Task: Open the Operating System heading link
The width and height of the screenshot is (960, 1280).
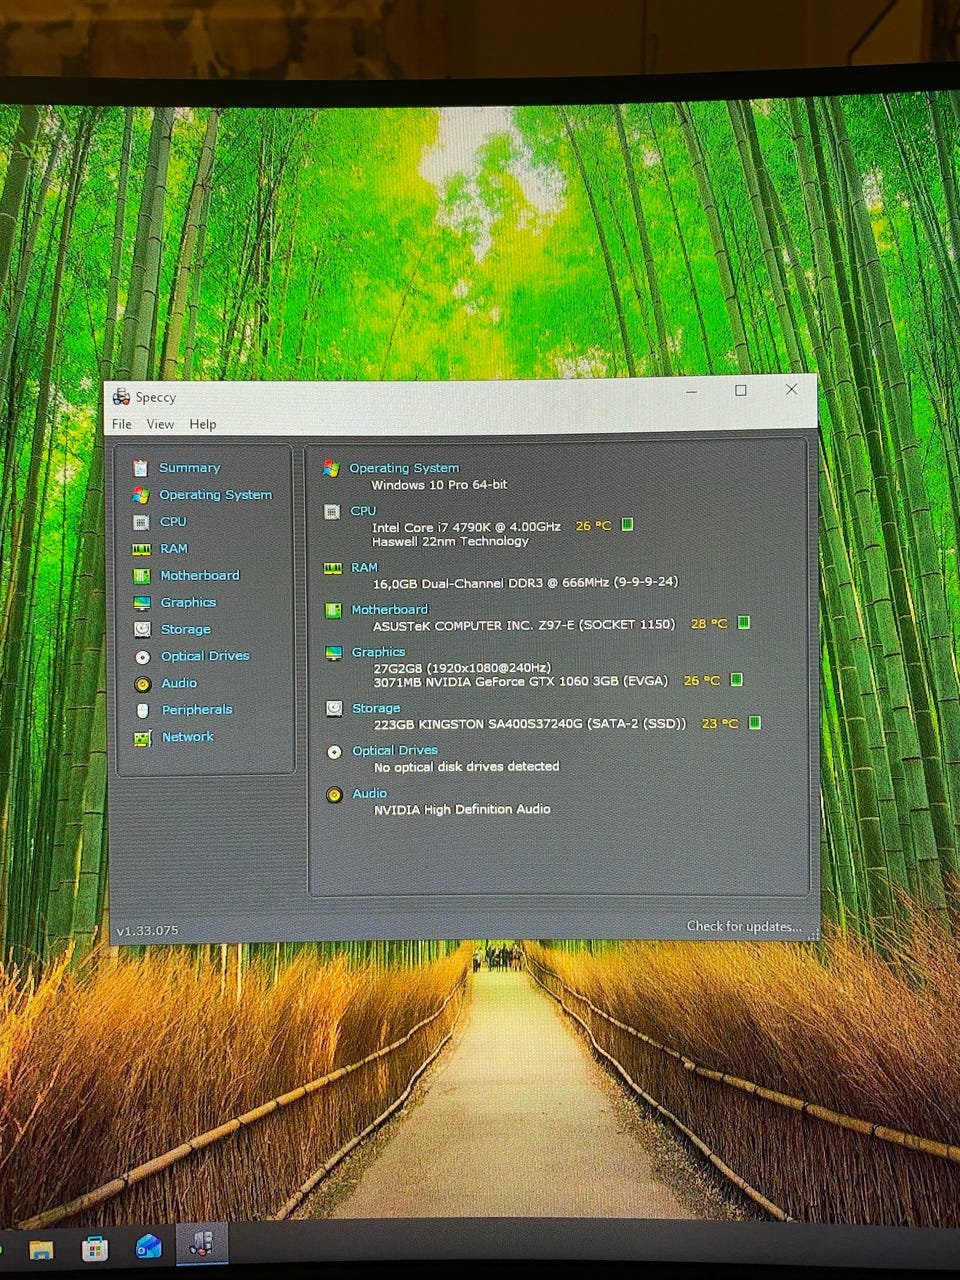Action: click(404, 468)
